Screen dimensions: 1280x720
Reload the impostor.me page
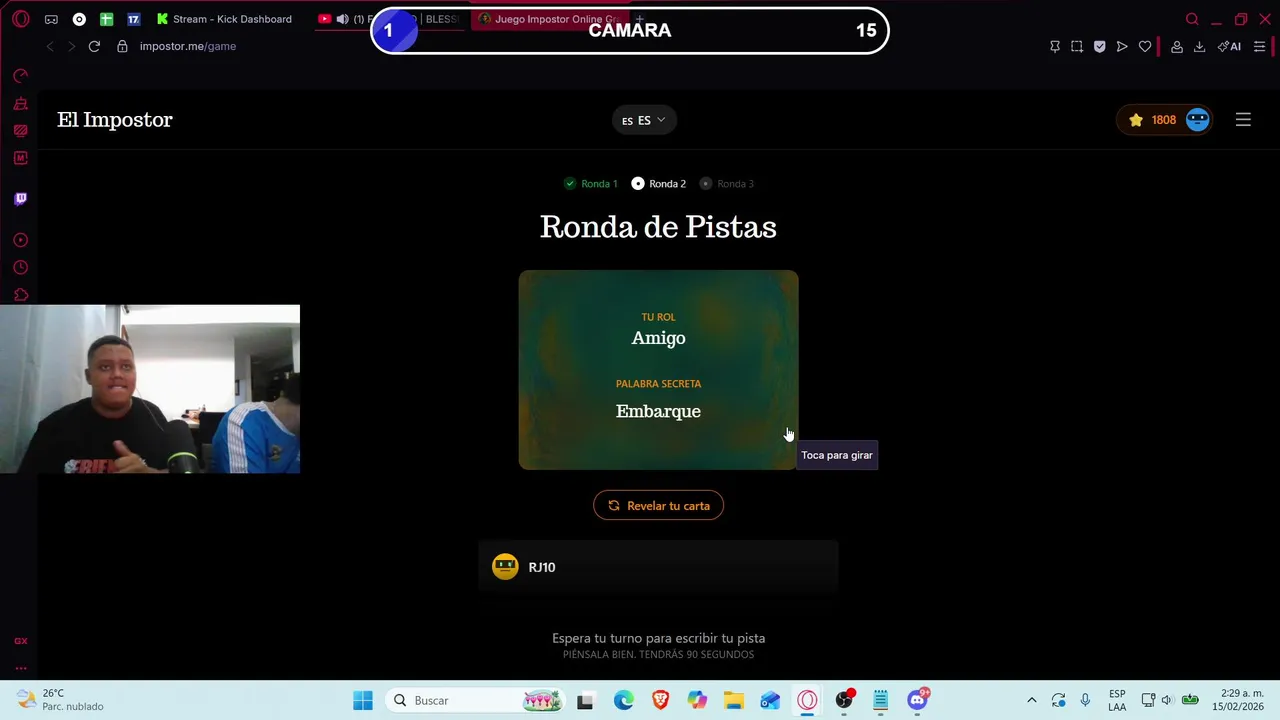(94, 46)
